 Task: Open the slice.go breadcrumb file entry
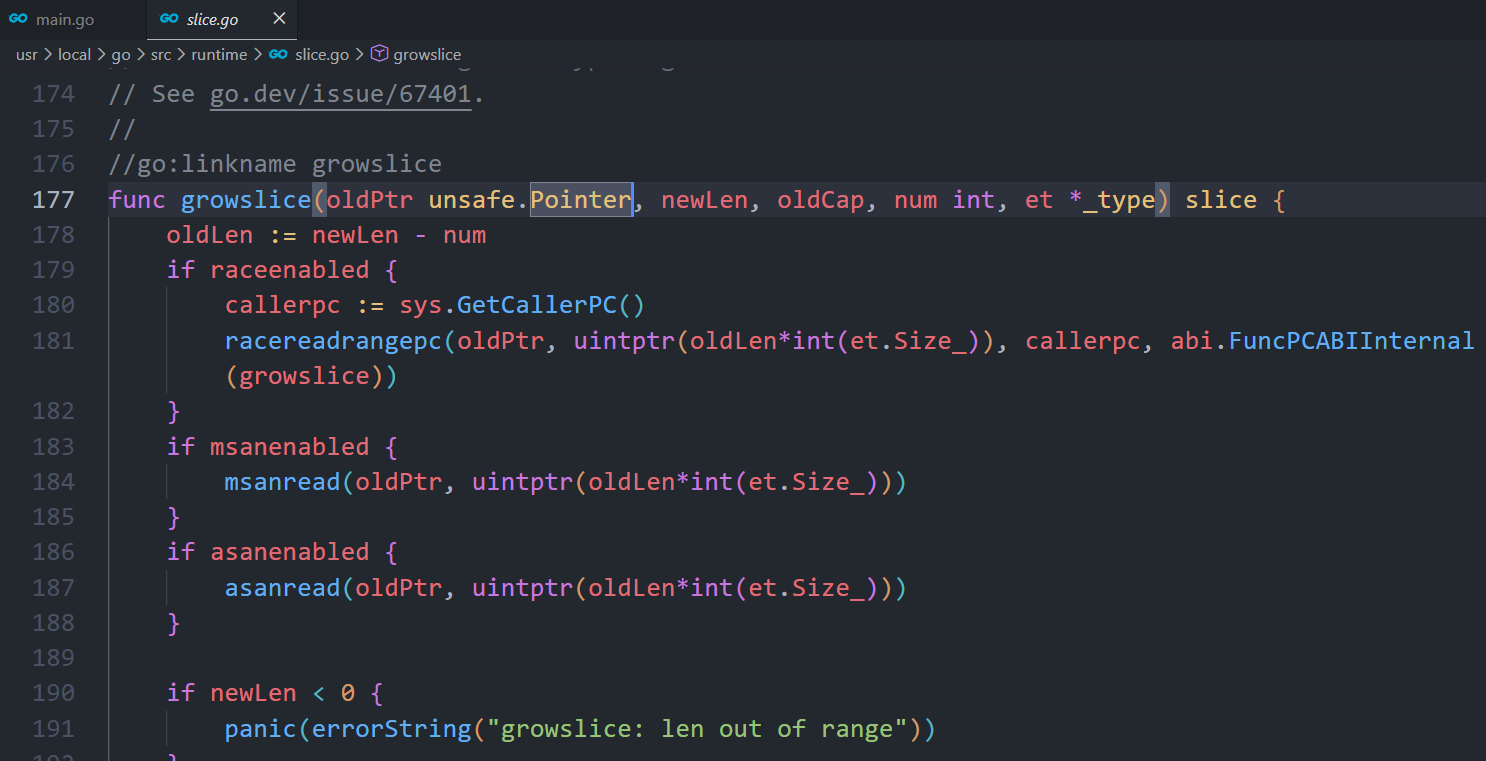point(322,54)
